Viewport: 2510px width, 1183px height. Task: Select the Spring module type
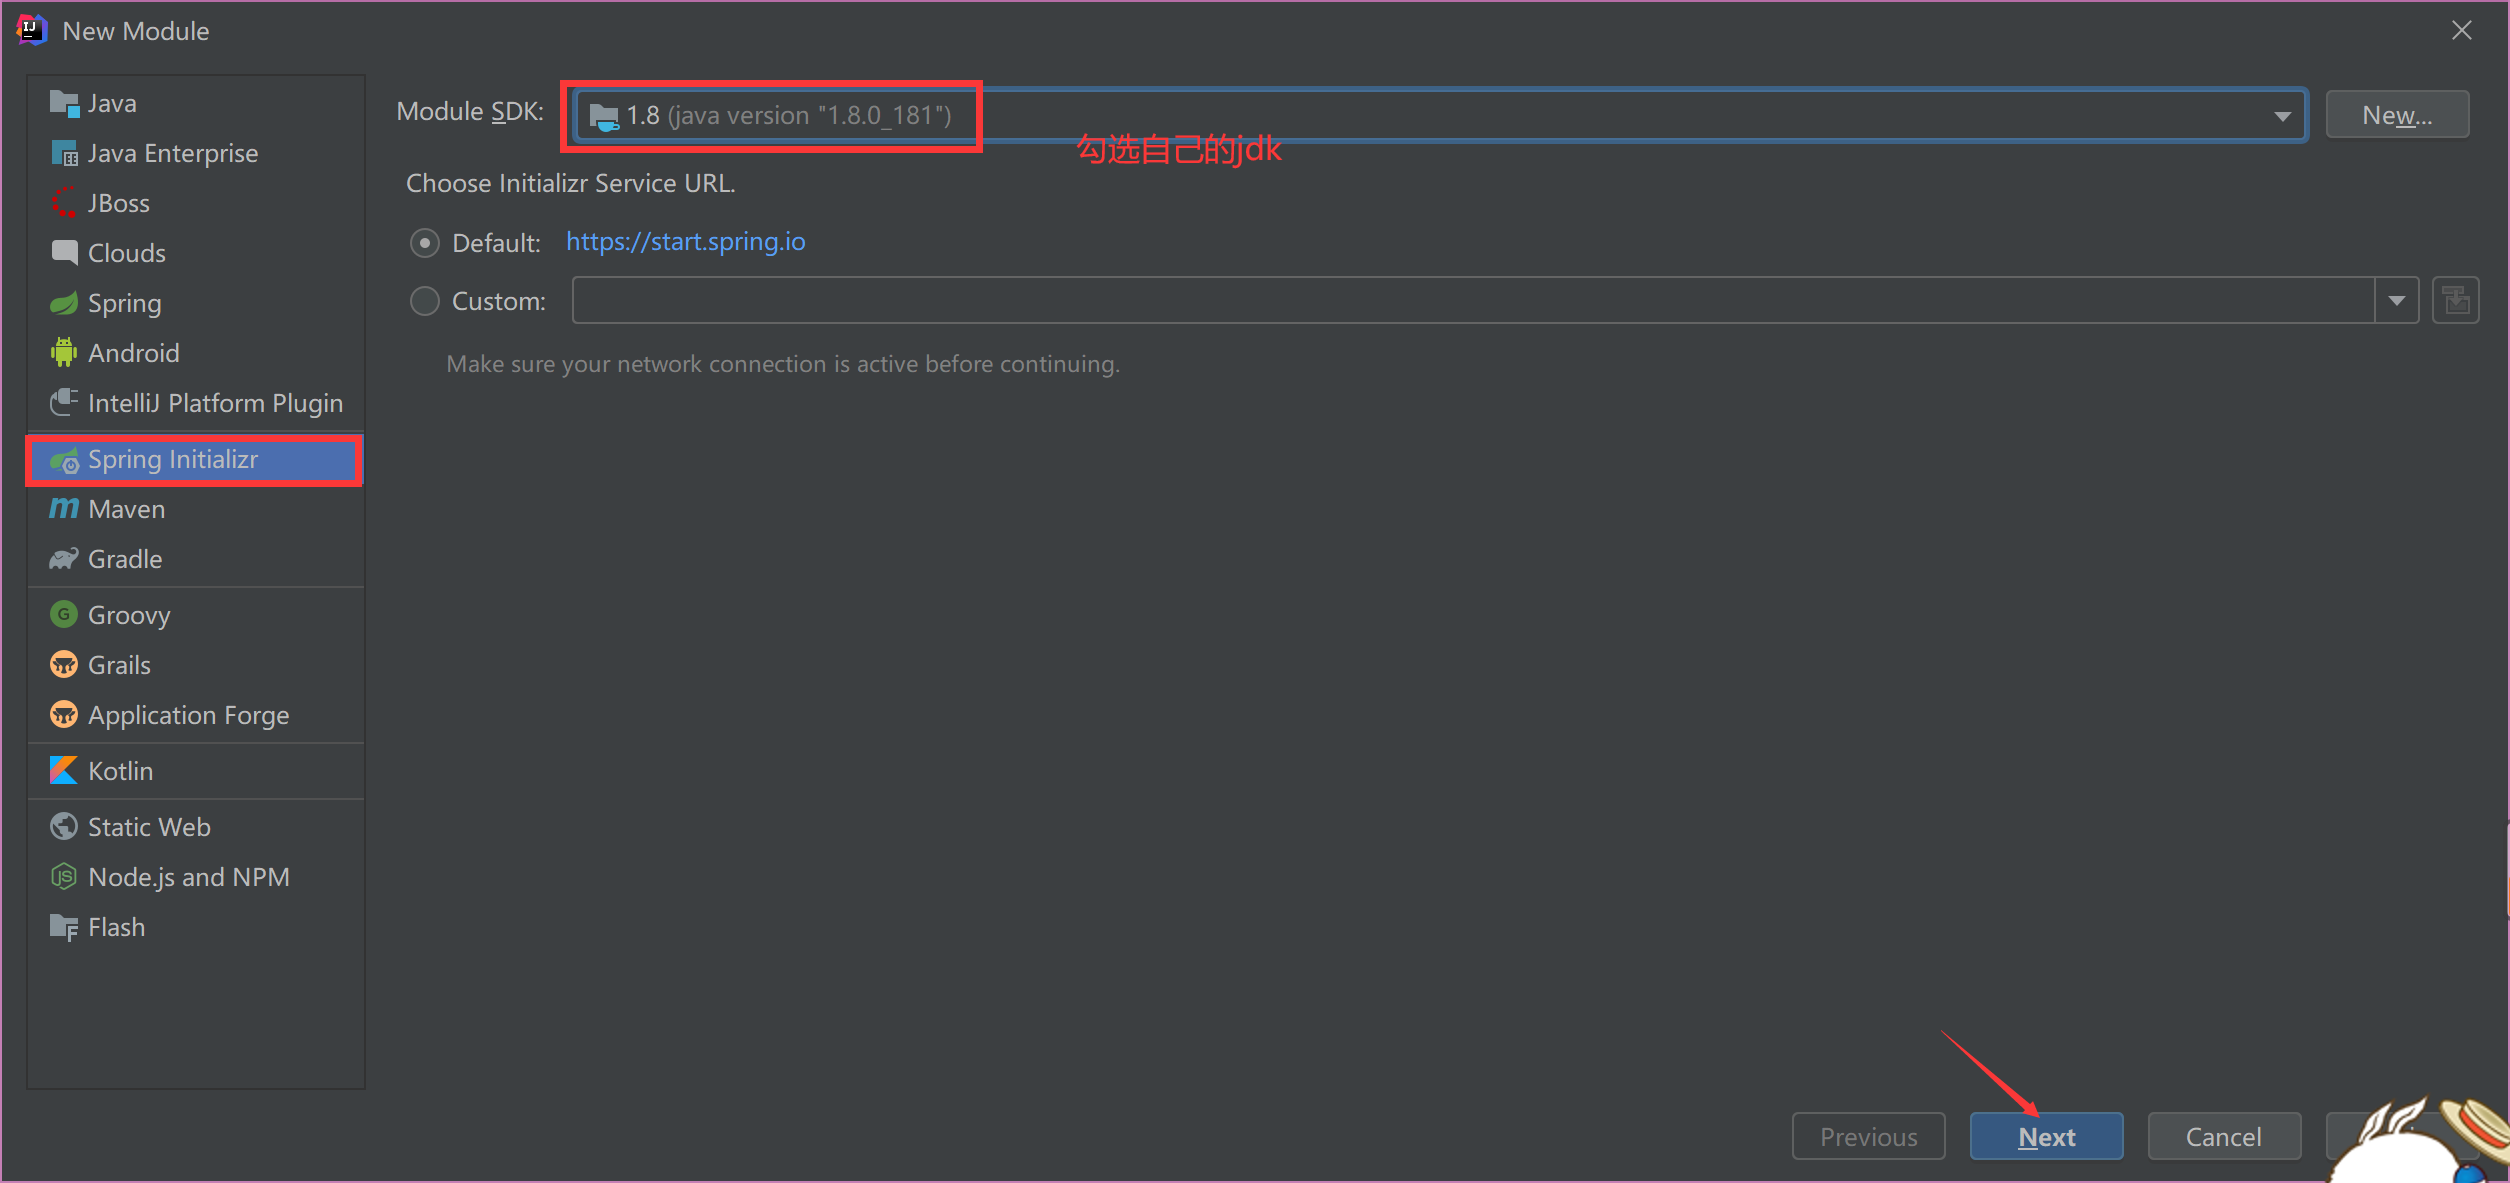(125, 303)
